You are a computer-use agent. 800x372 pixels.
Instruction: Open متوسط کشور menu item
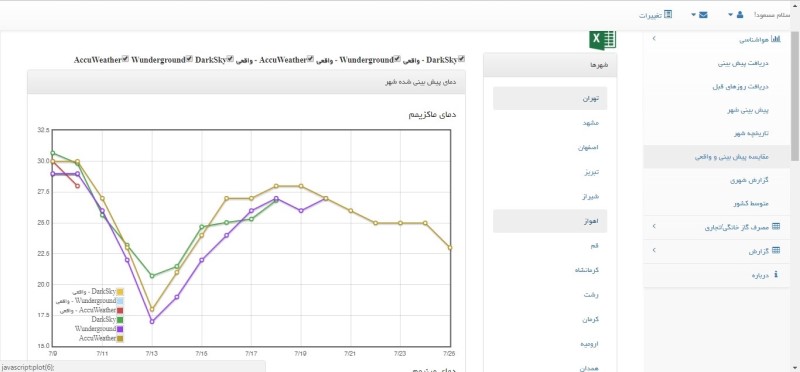tap(751, 203)
